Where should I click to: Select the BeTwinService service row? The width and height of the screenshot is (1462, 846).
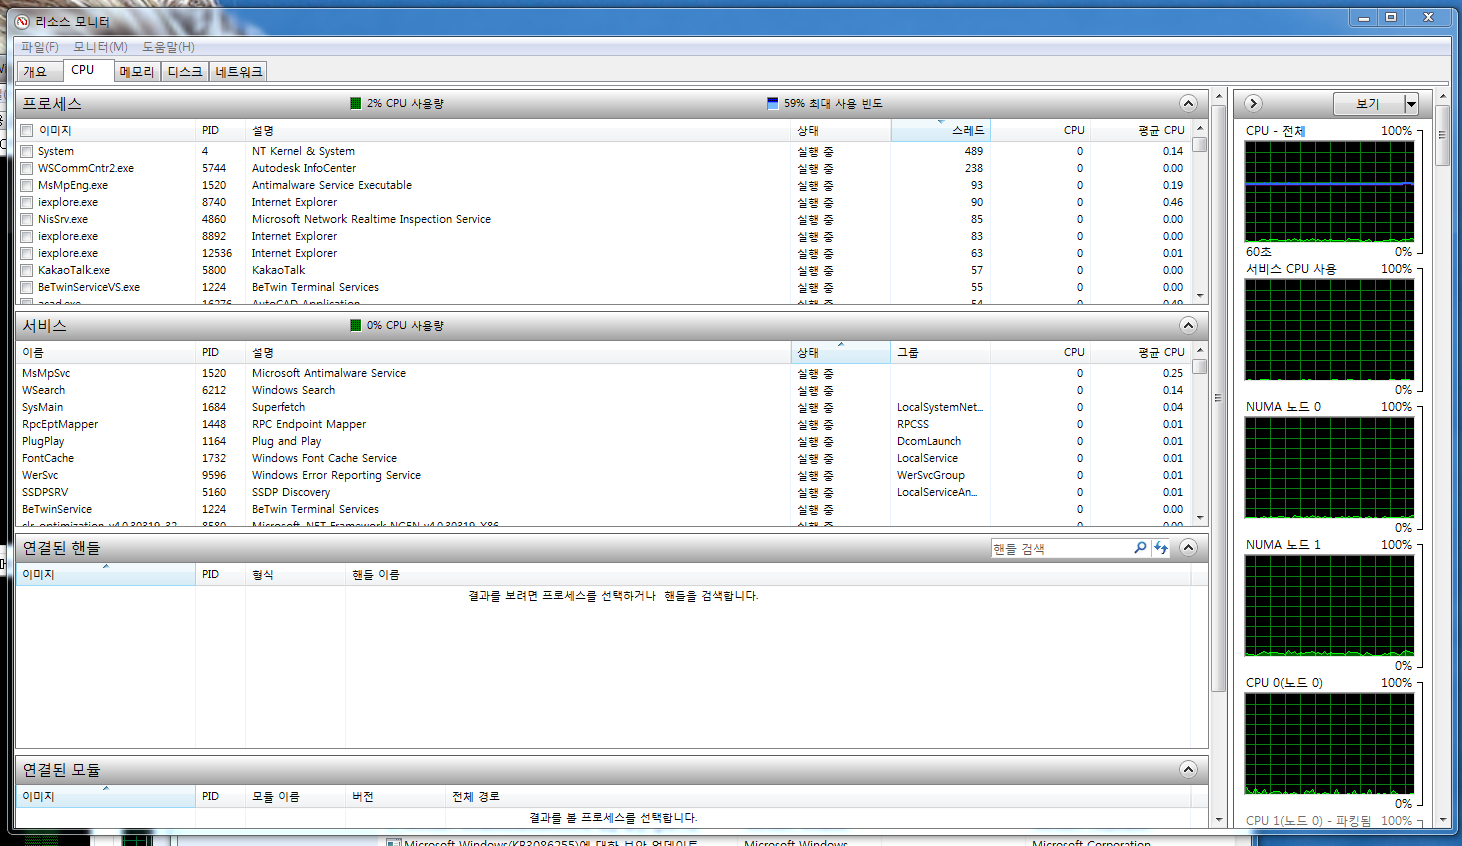click(603, 509)
